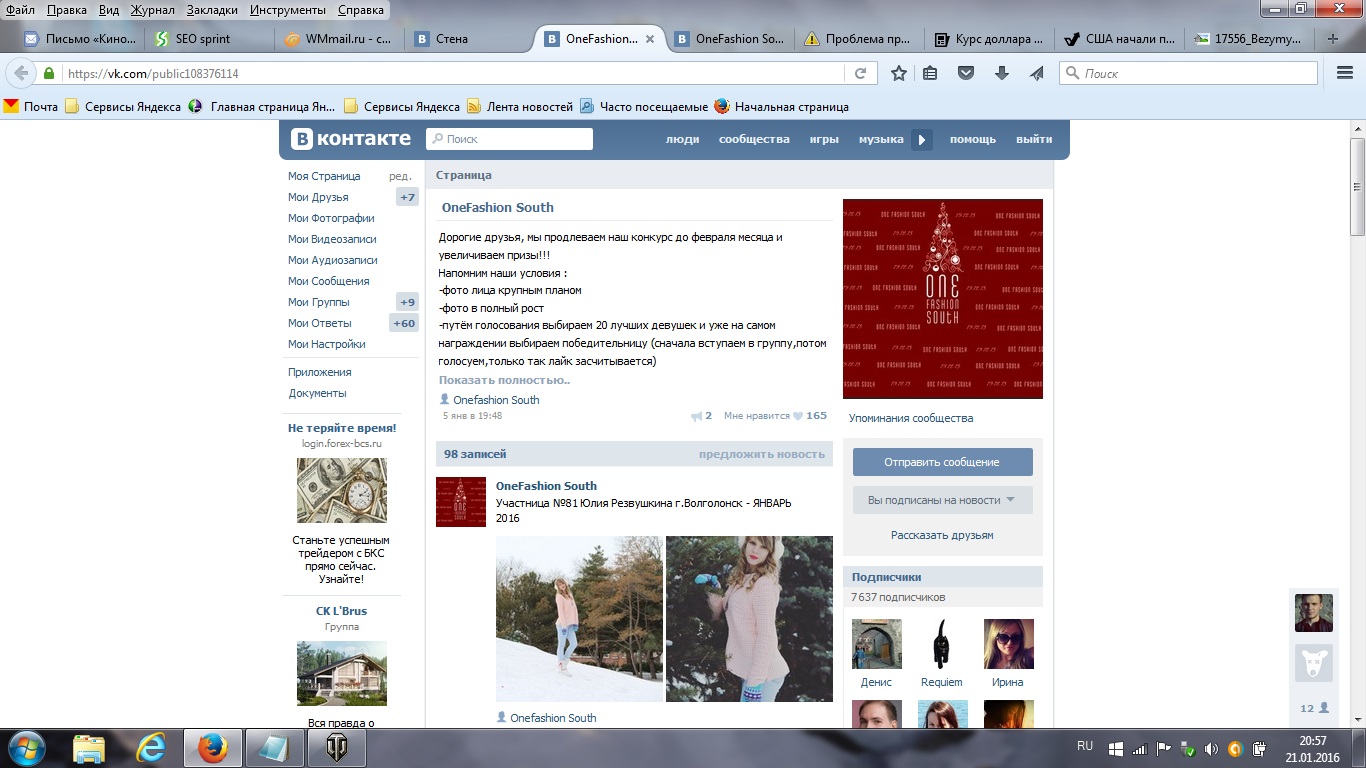Viewport: 1366px width, 778px height.
Task: Open the Справка menu
Action: pyautogui.click(x=361, y=10)
